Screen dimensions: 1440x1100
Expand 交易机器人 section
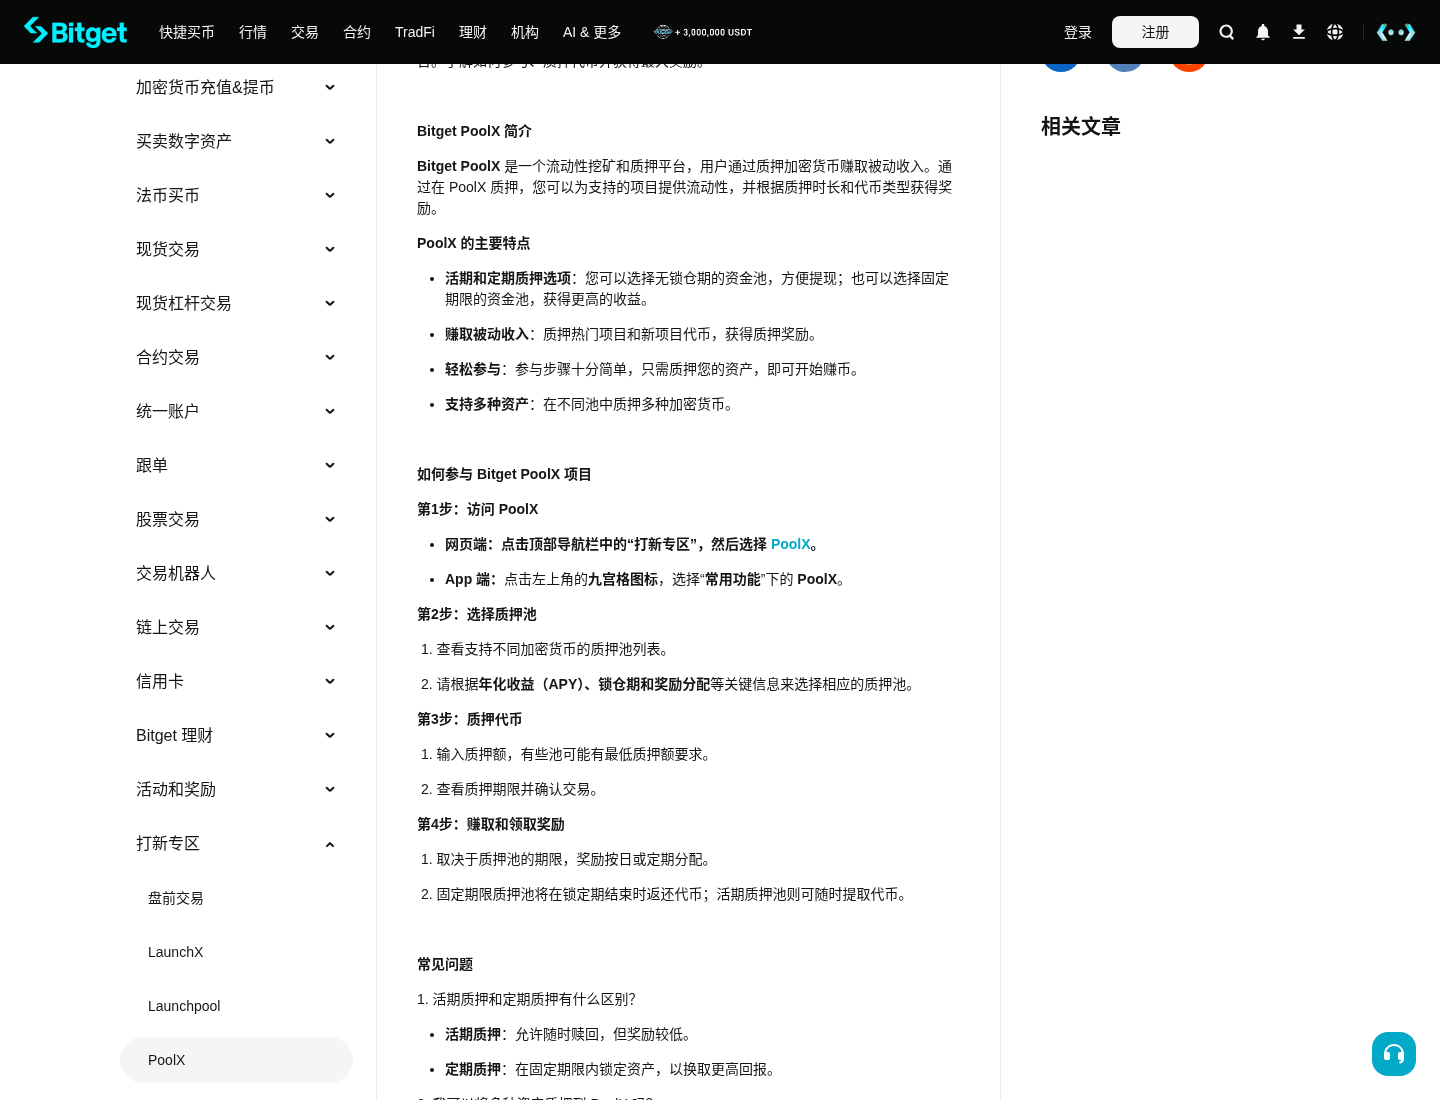click(x=236, y=573)
